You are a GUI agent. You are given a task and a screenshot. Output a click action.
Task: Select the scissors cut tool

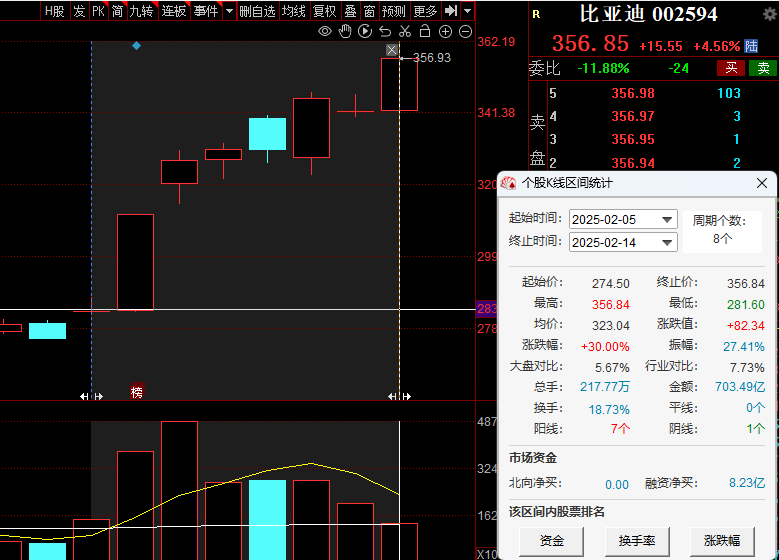click(405, 32)
